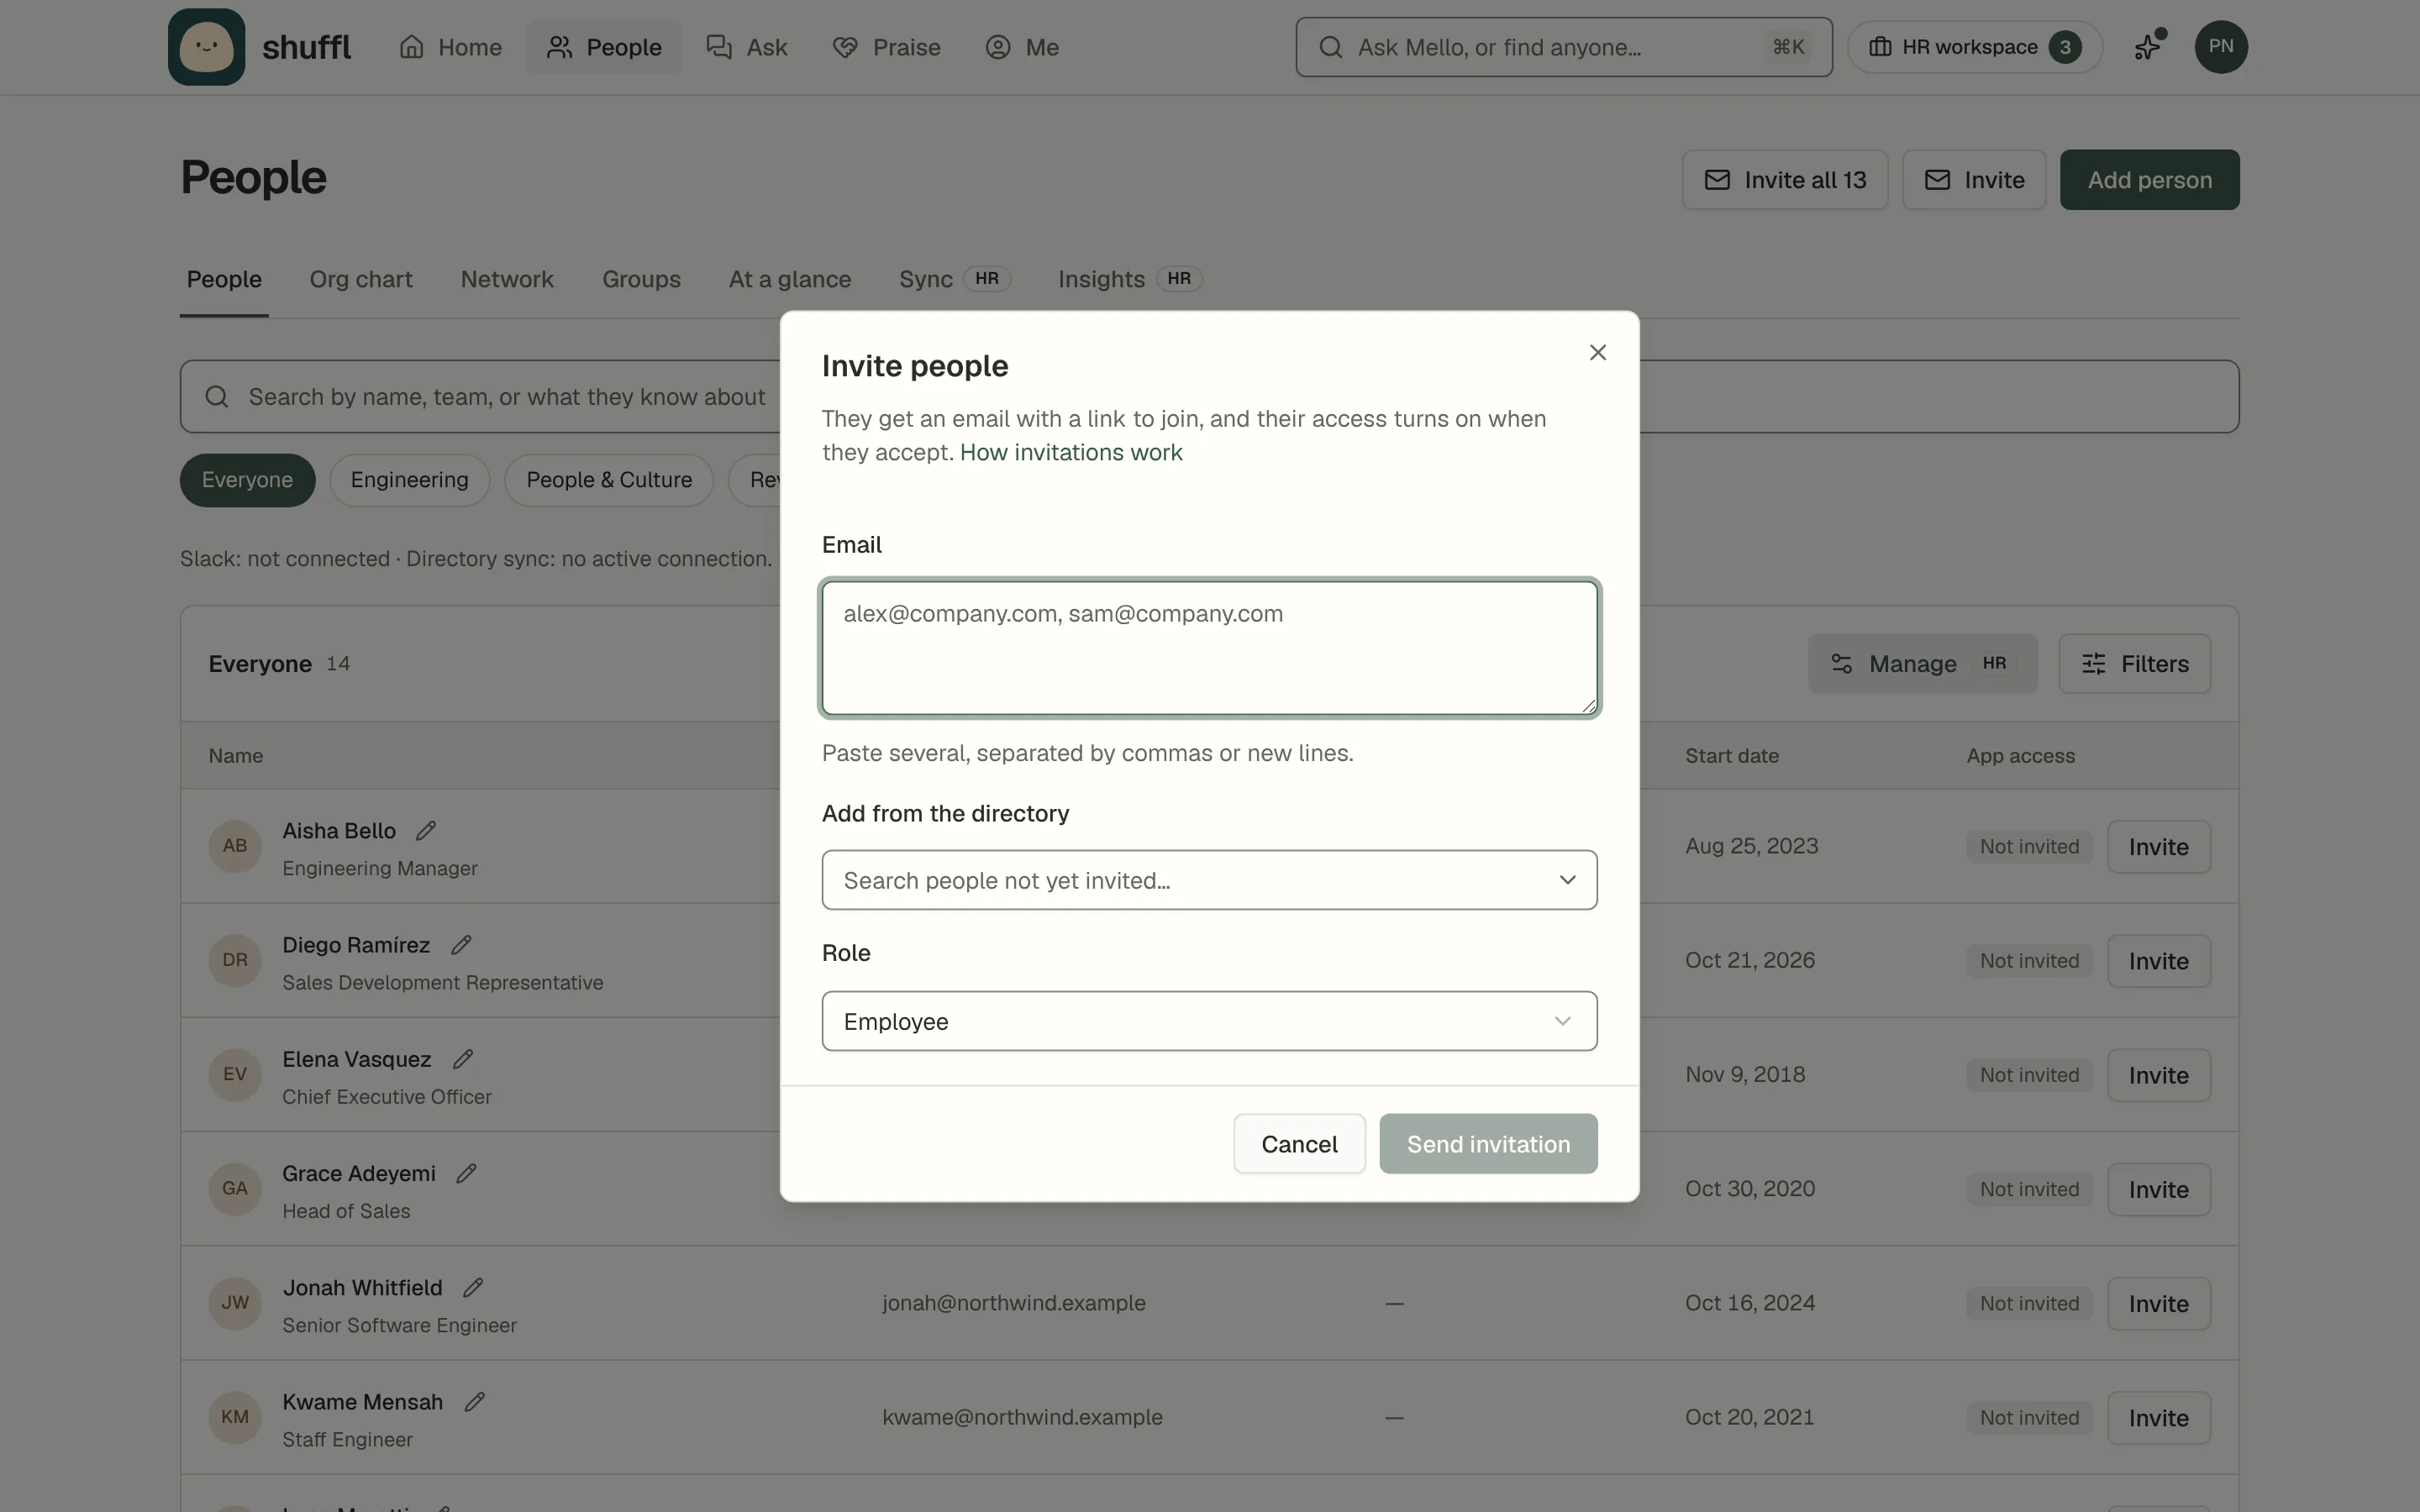Select the People & Culture filter chip

(x=609, y=480)
